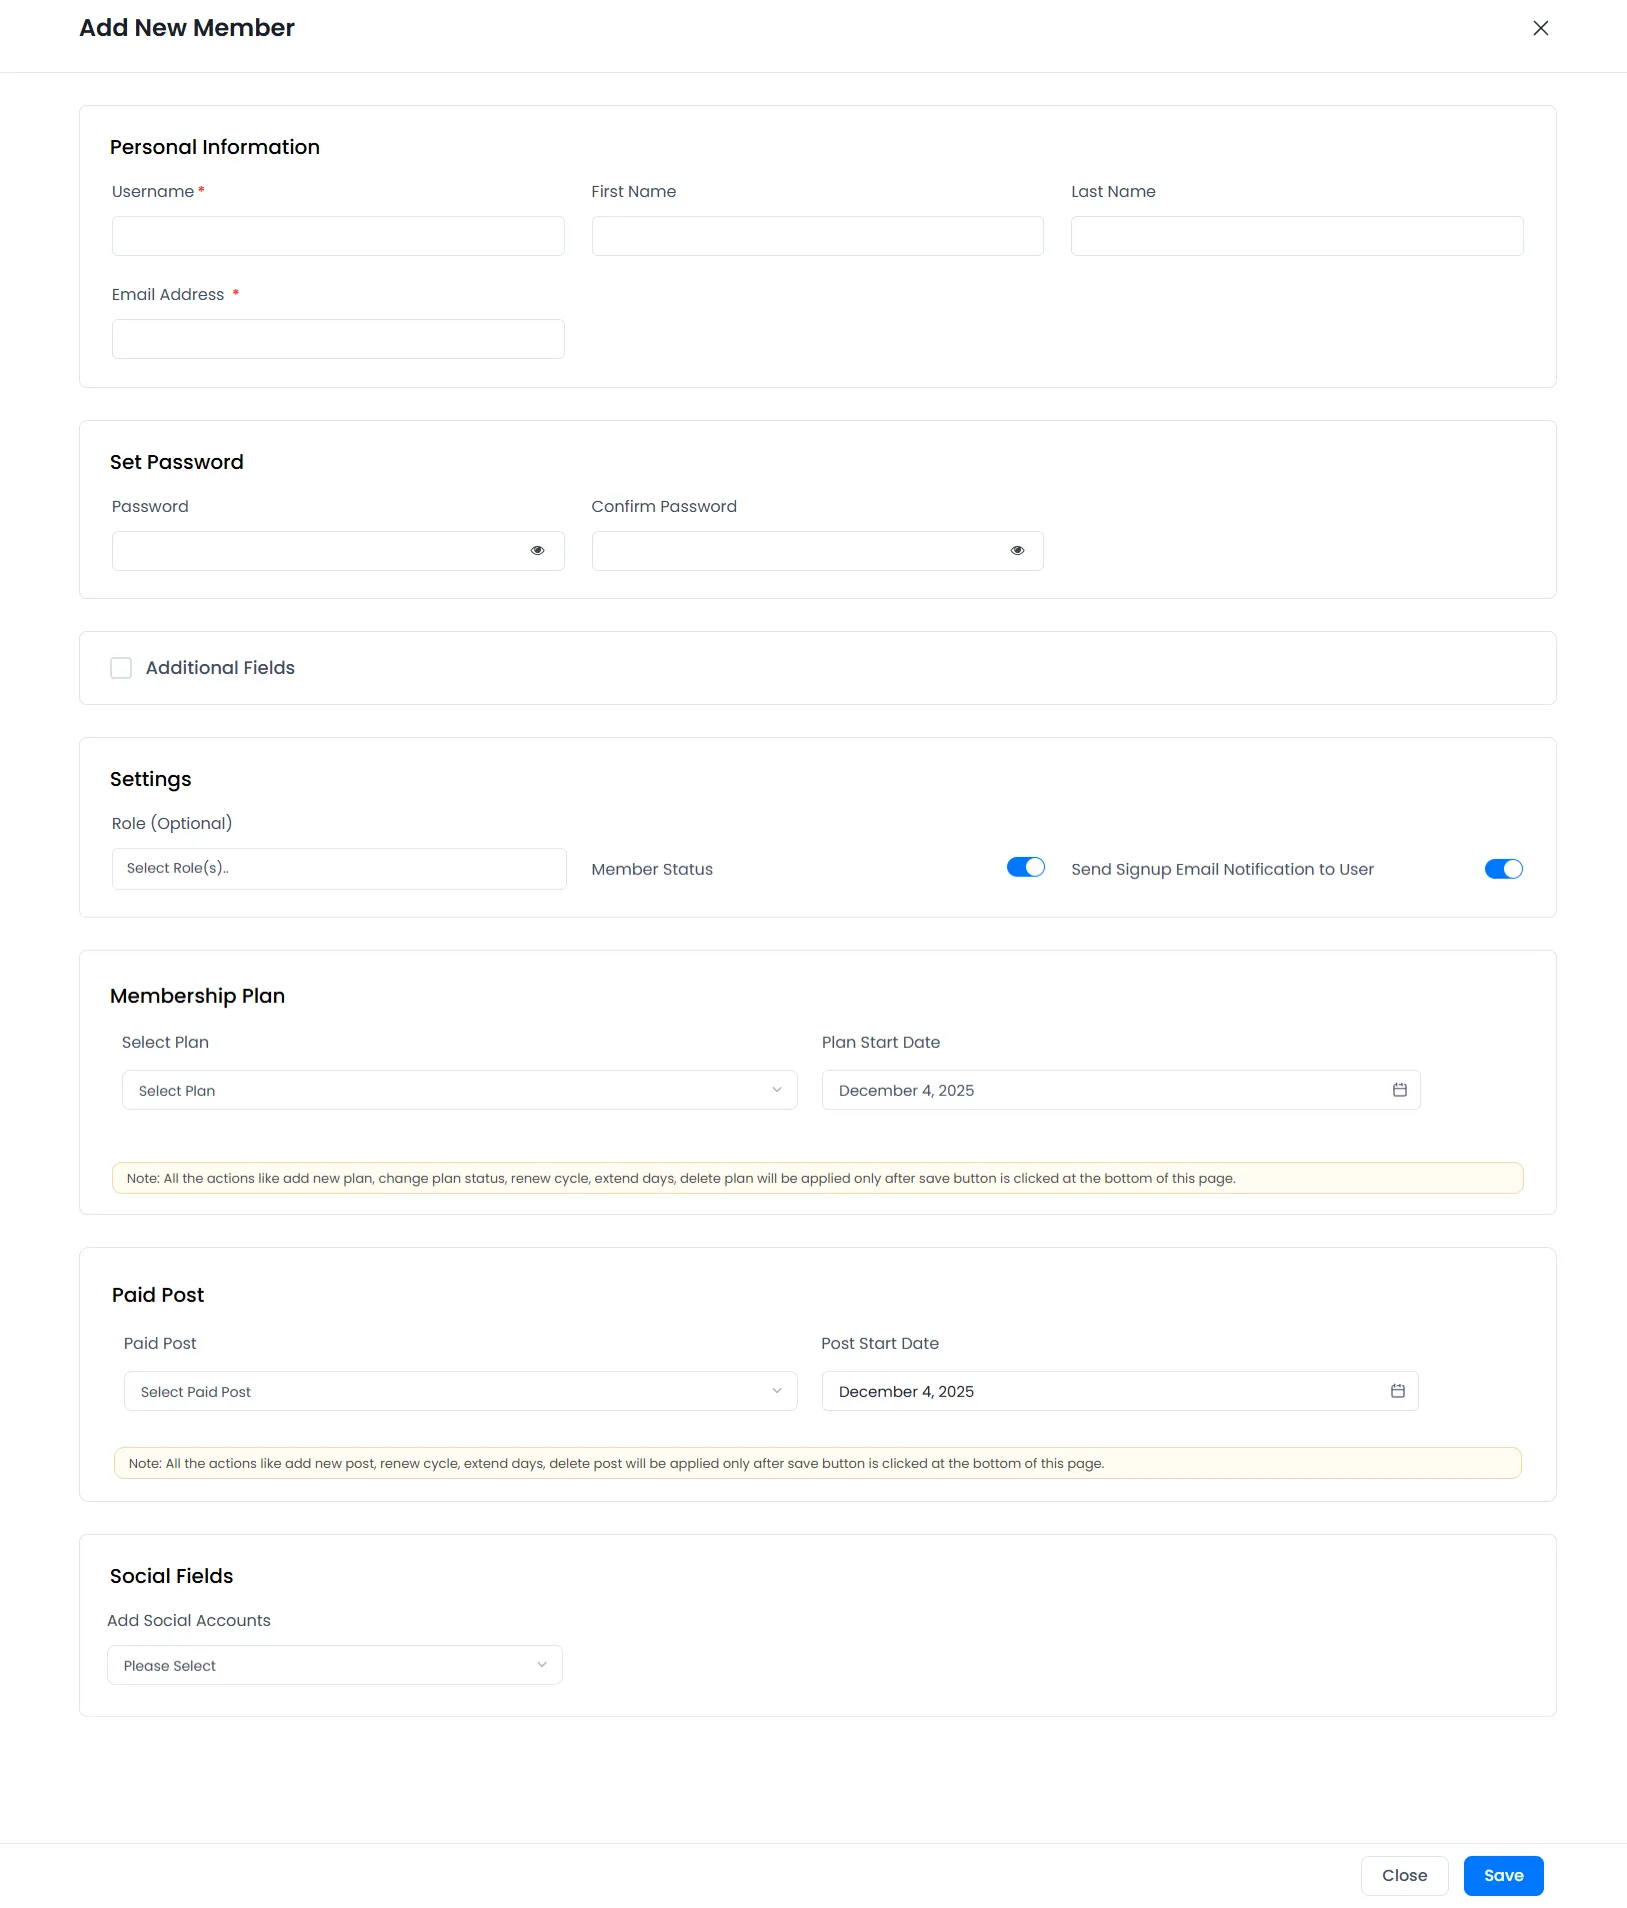Expand the Select Plan dropdown chevron
The image size is (1627, 1908).
coord(777,1090)
